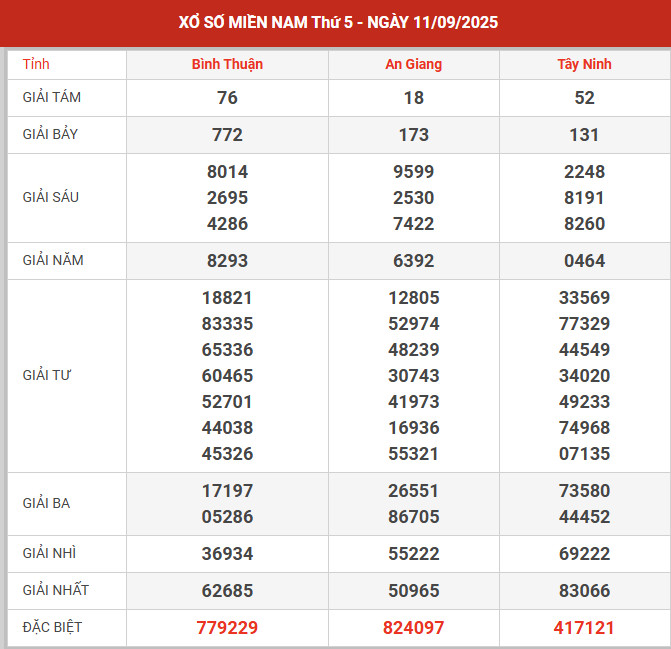
Task: Click Tây Ninh eighth prize number 52
Action: [x=584, y=98]
